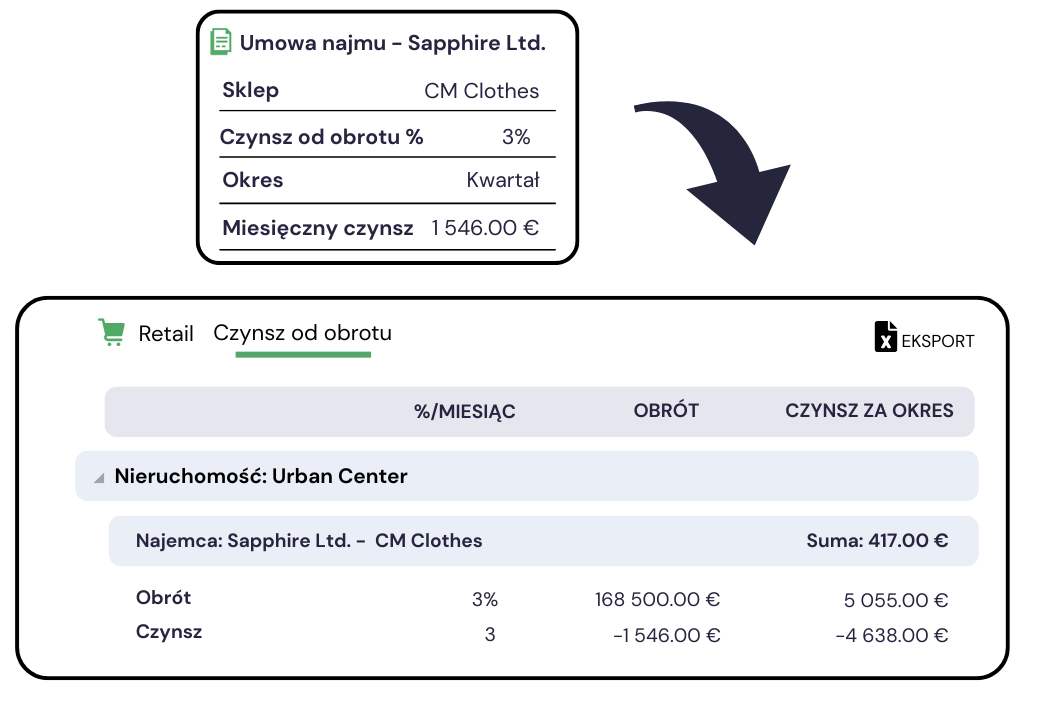Click the green lease document icon

click(x=220, y=42)
